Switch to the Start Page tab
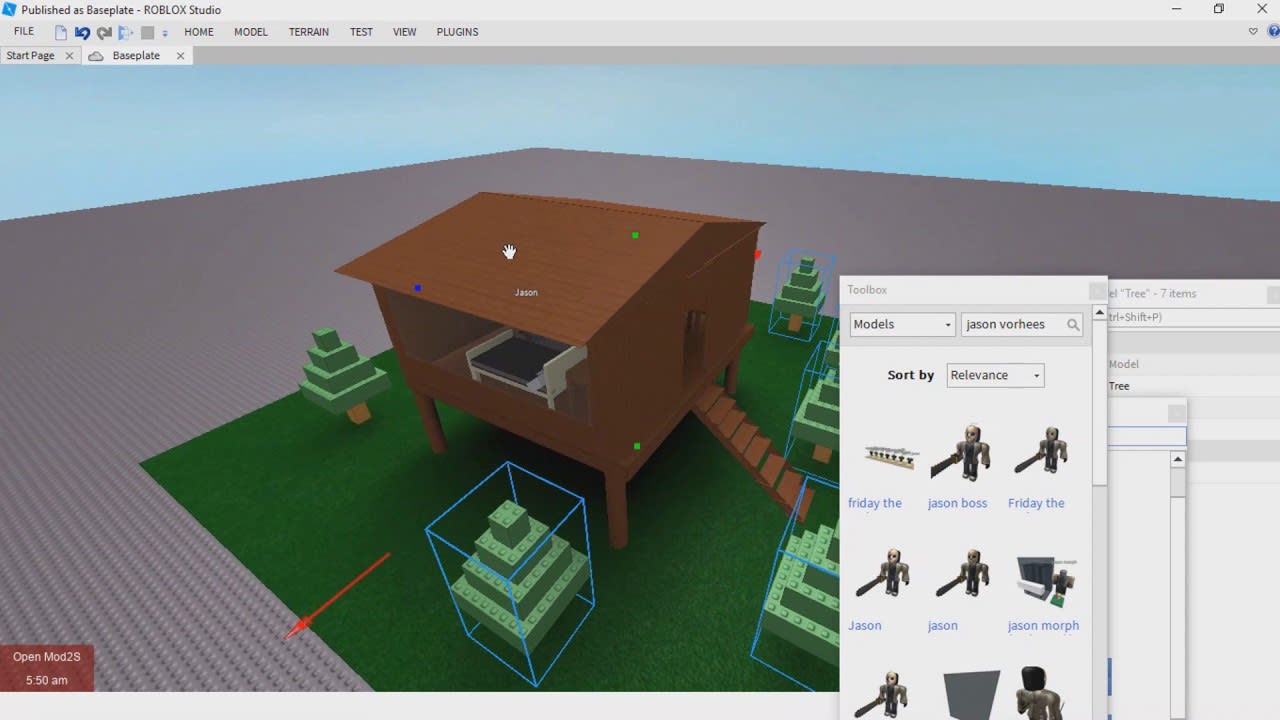Viewport: 1280px width, 720px height. [30, 56]
